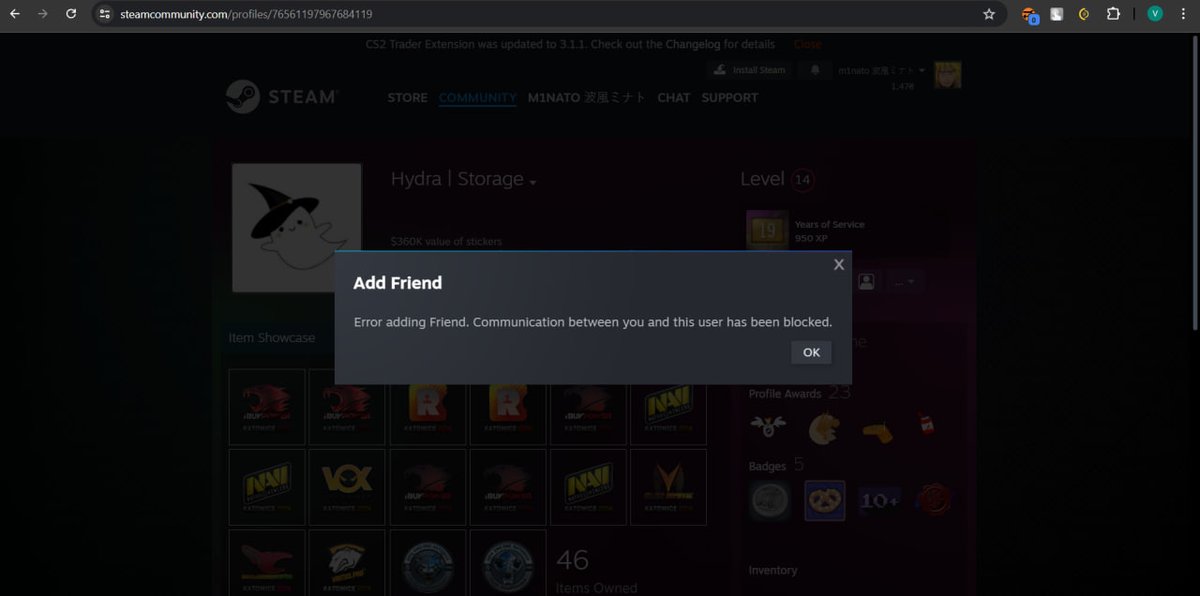Select the Vox Eminor Katowice sticker

pos(347,487)
